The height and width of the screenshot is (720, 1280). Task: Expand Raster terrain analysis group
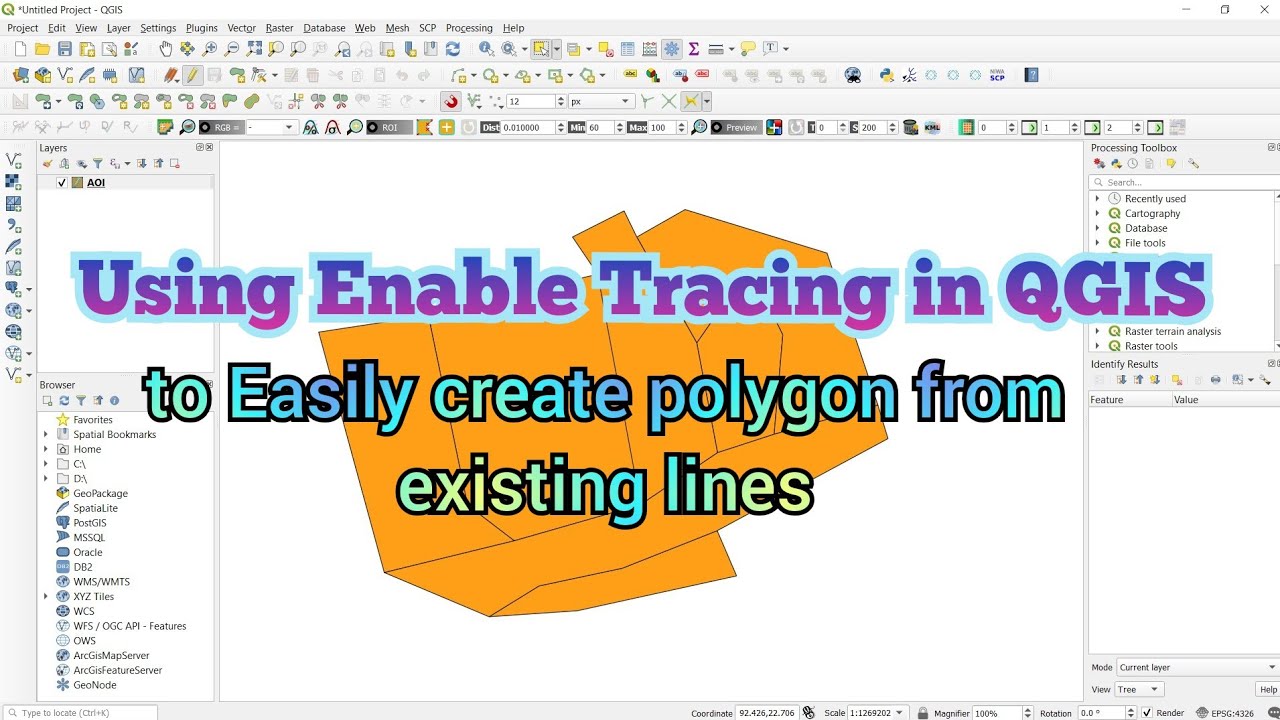1098,331
